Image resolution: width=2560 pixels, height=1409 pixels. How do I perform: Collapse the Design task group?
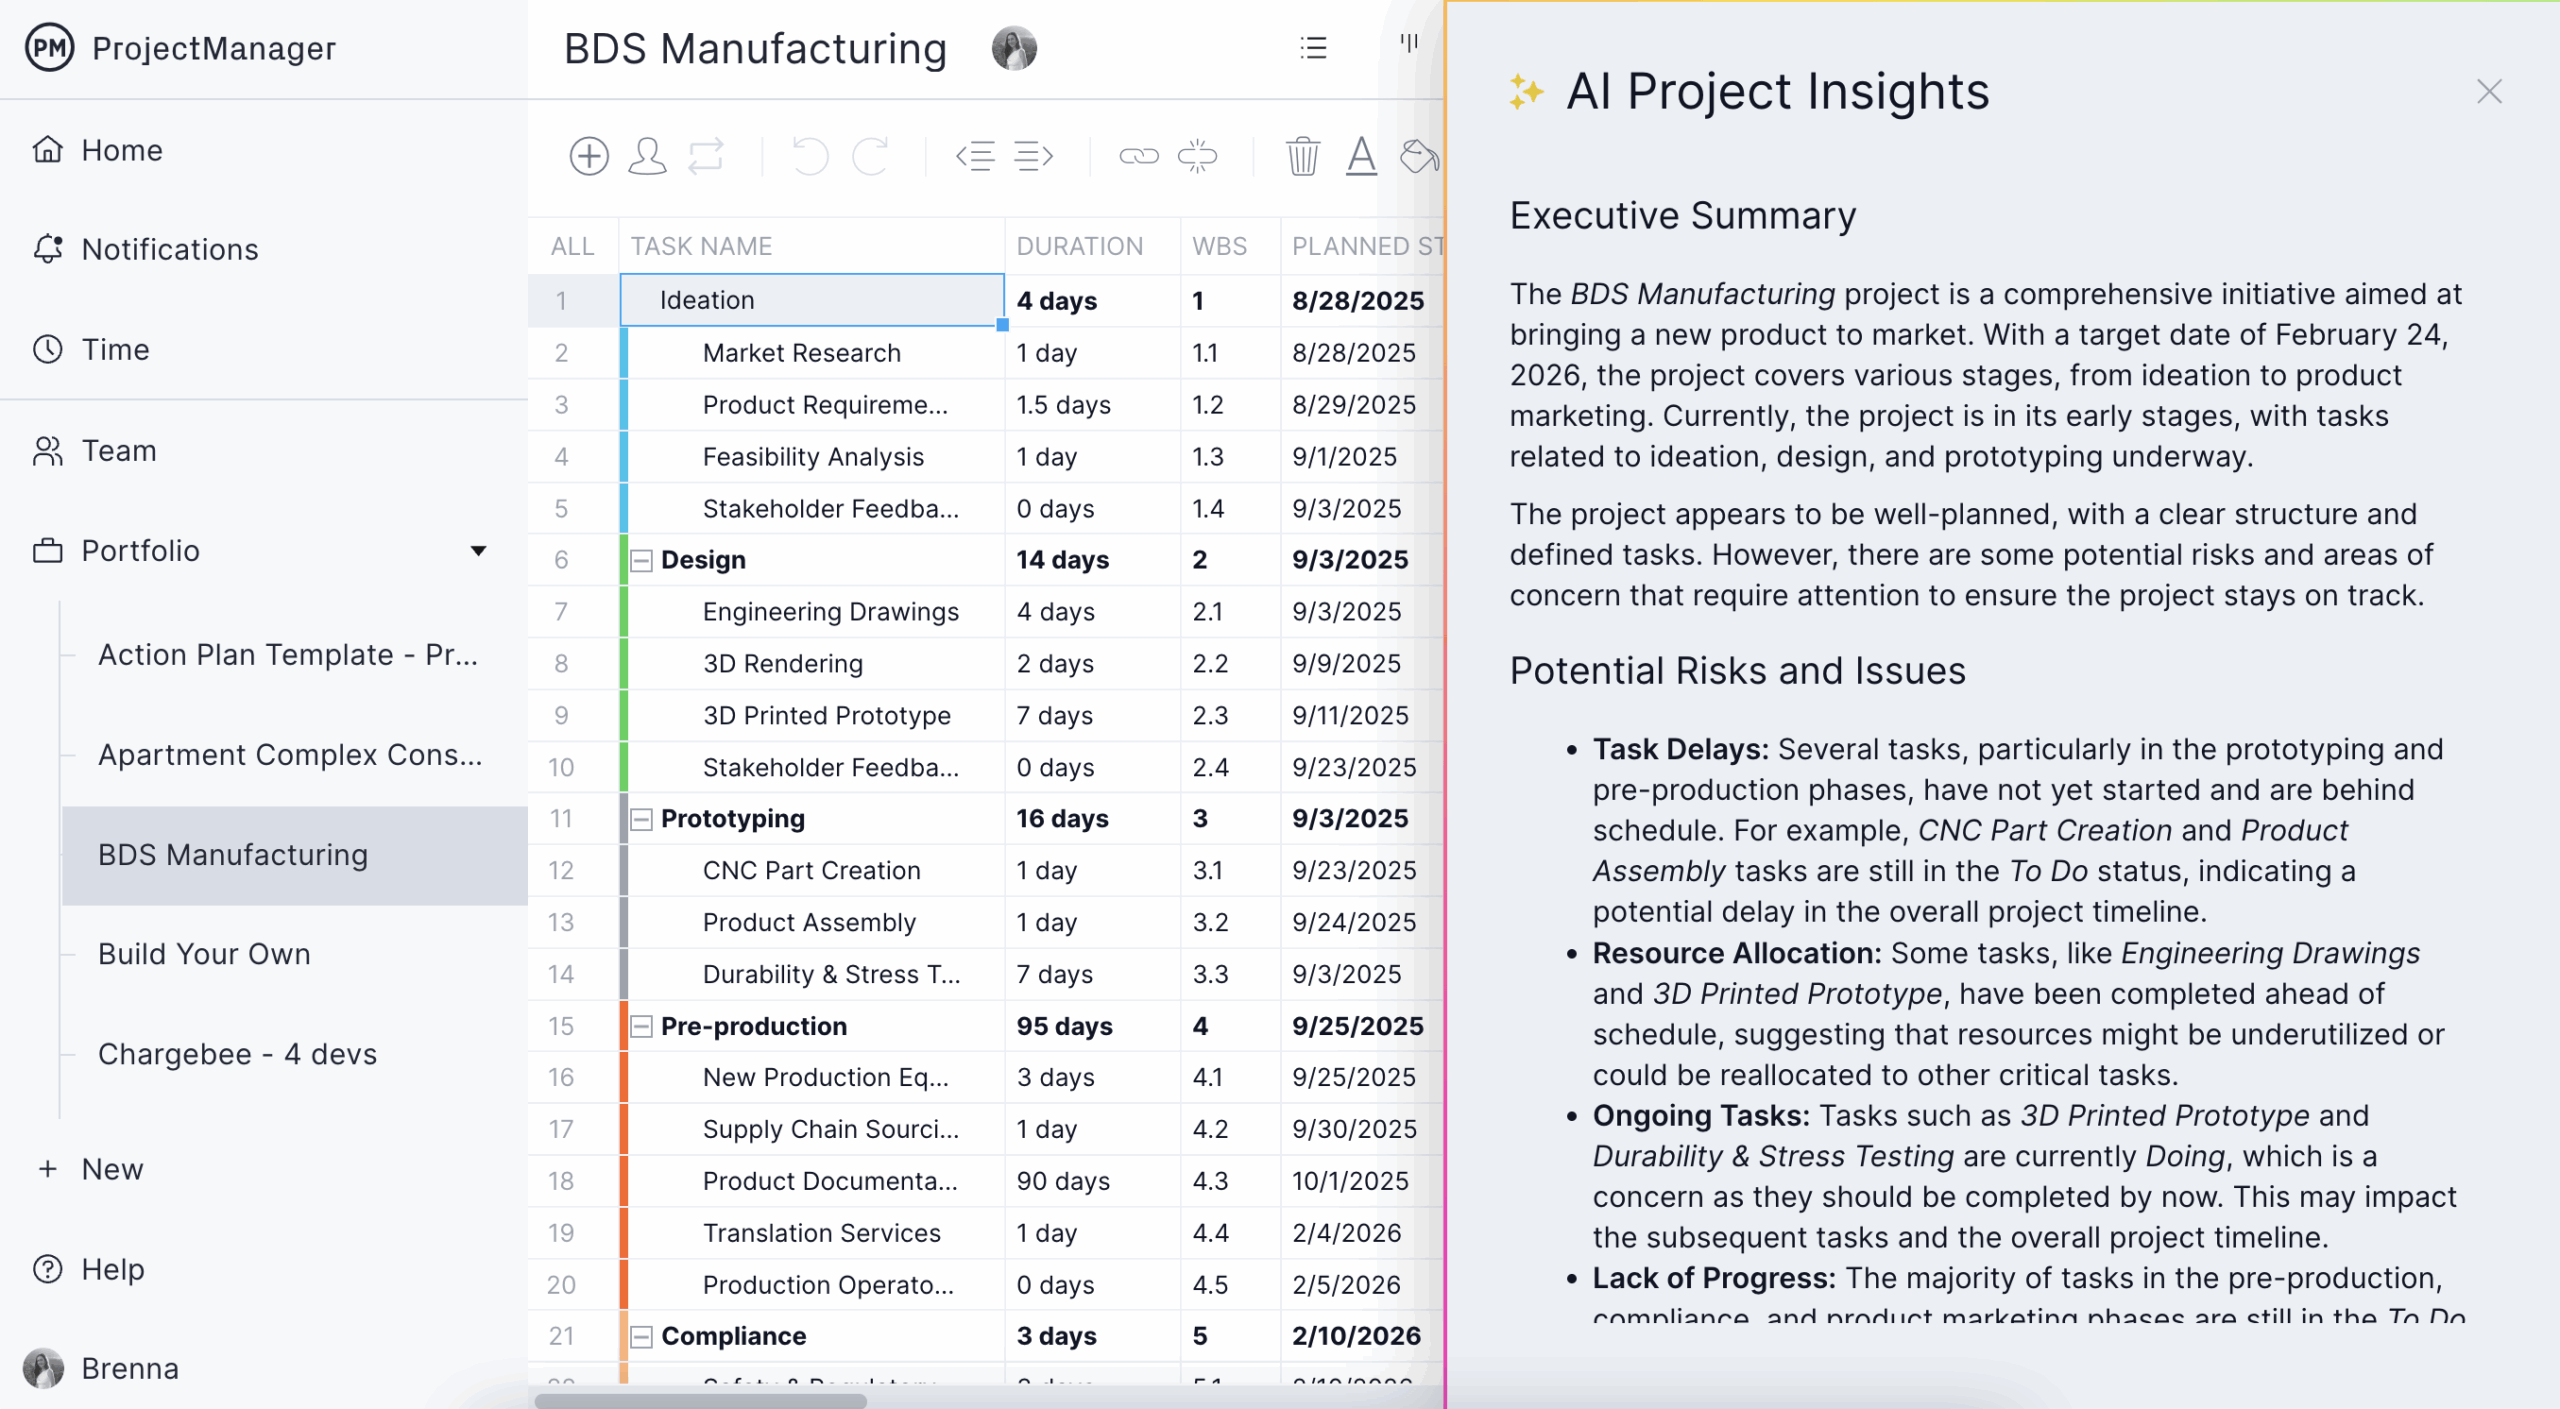point(641,560)
